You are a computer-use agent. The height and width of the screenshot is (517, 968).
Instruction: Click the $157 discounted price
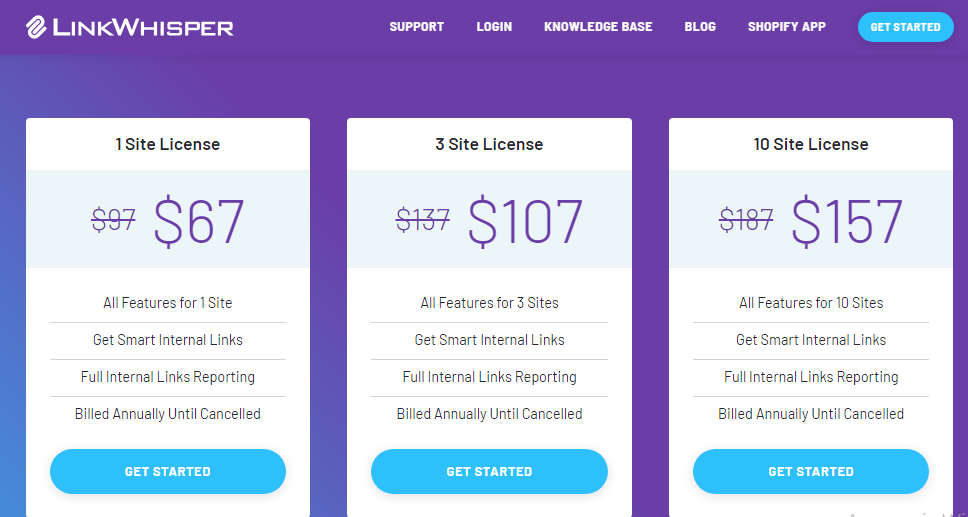pos(848,220)
